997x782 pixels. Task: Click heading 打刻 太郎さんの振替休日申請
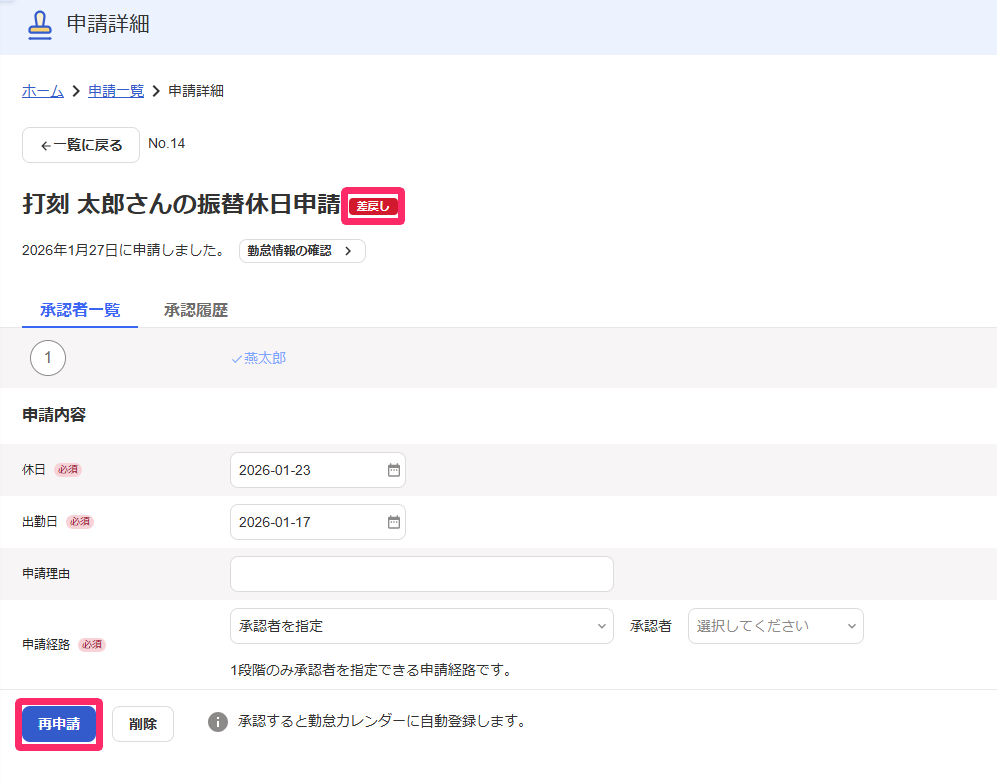[182, 204]
